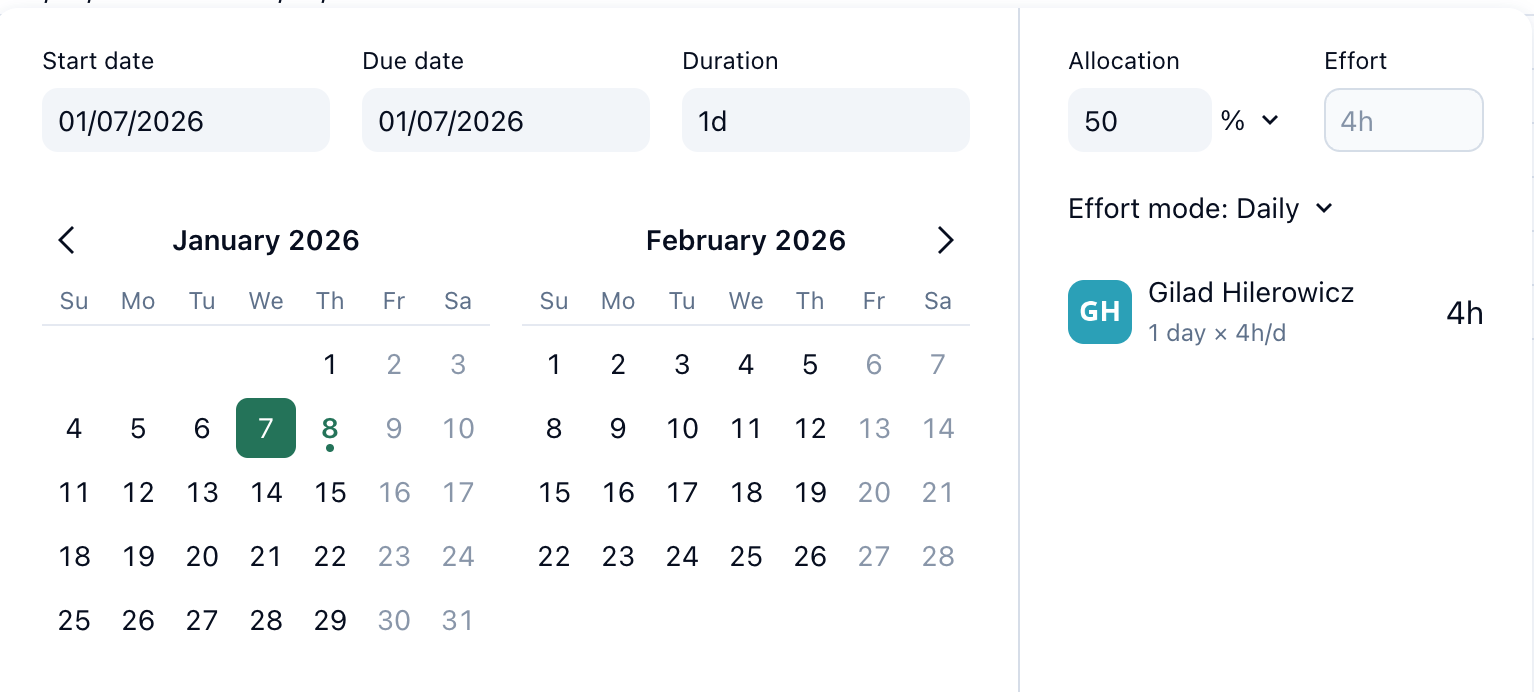Image resolution: width=1534 pixels, height=692 pixels.
Task: Choose January 29 in the calendar
Action: (x=330, y=621)
